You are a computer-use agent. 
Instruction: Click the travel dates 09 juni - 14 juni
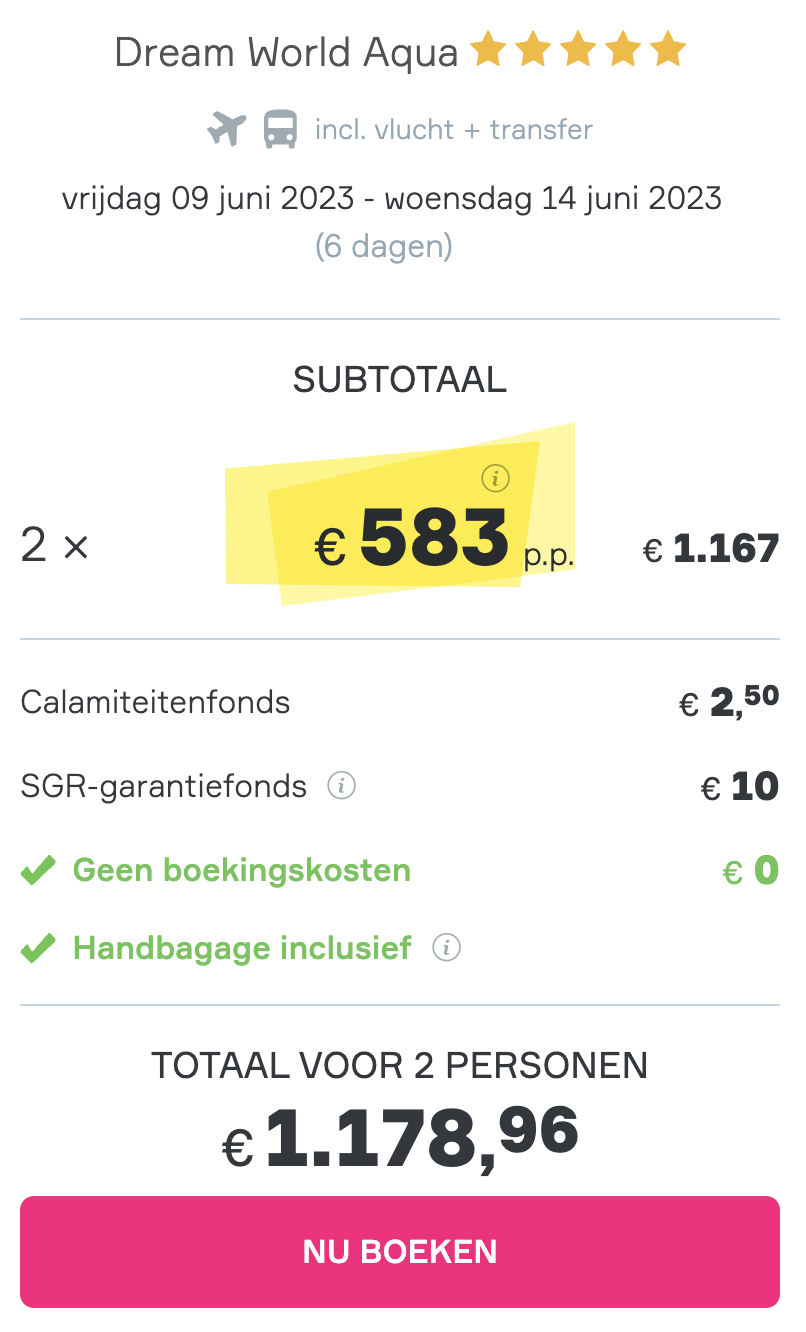tap(392, 198)
